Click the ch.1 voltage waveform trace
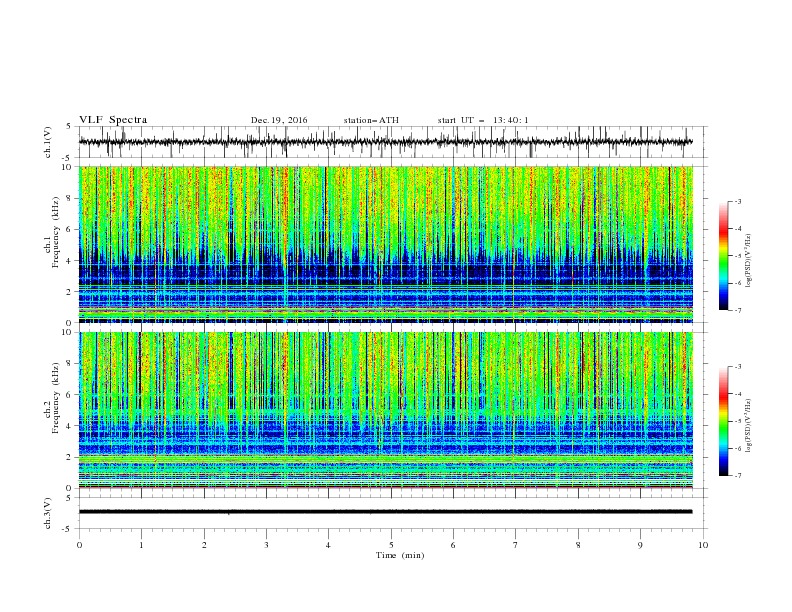 pos(385,142)
